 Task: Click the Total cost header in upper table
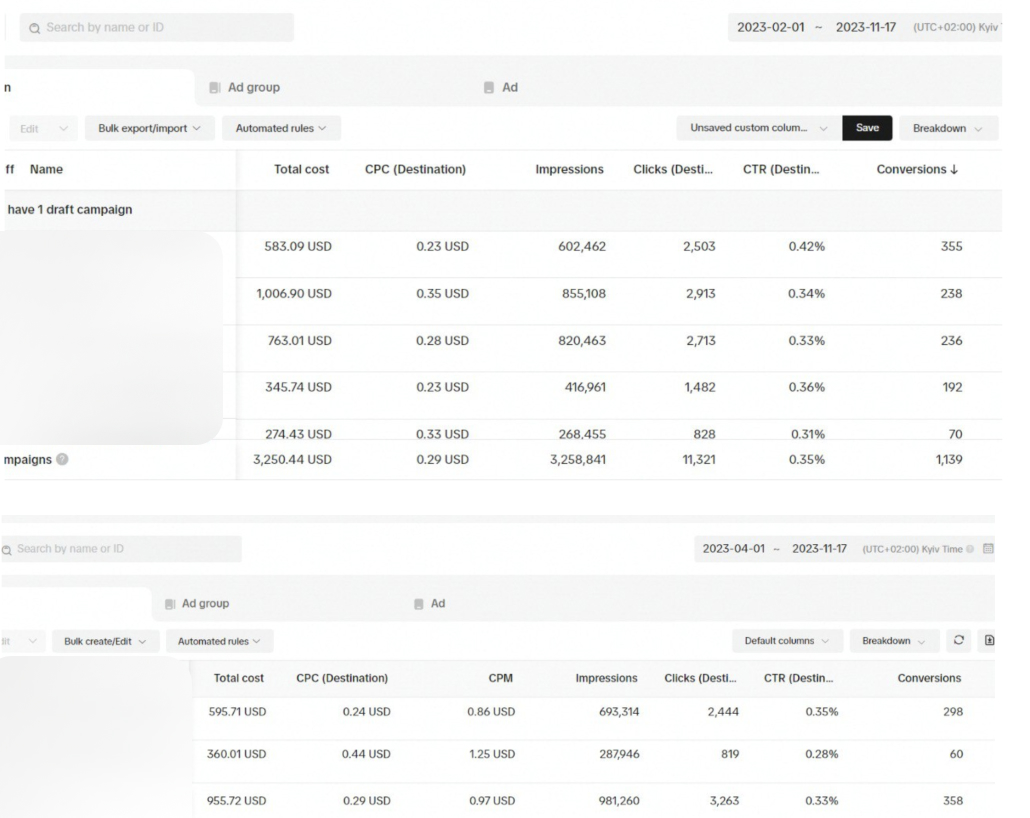tap(301, 170)
